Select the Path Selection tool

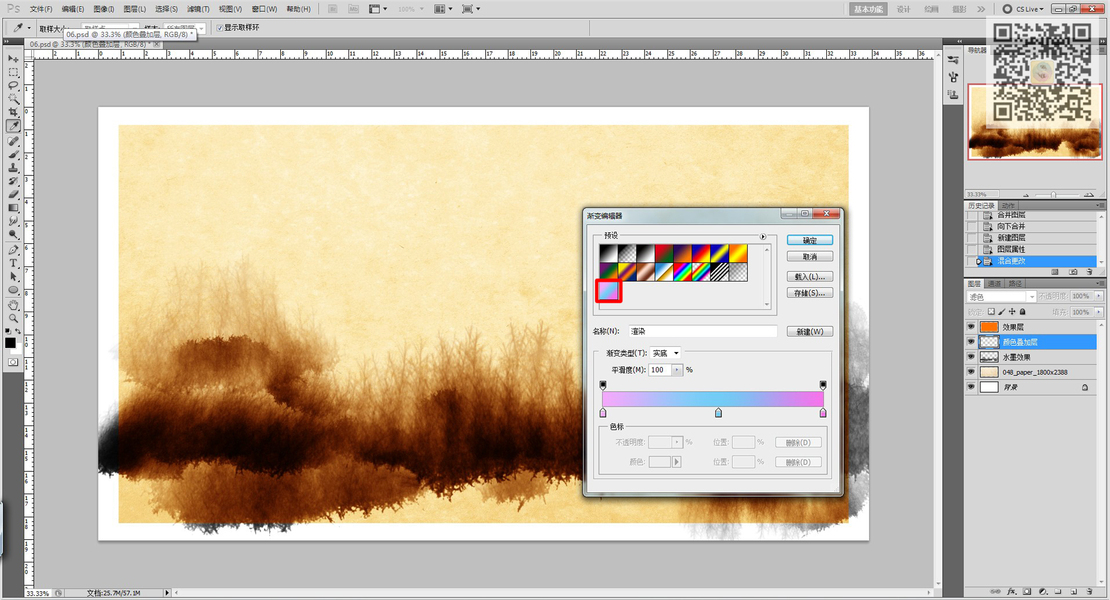(13, 277)
